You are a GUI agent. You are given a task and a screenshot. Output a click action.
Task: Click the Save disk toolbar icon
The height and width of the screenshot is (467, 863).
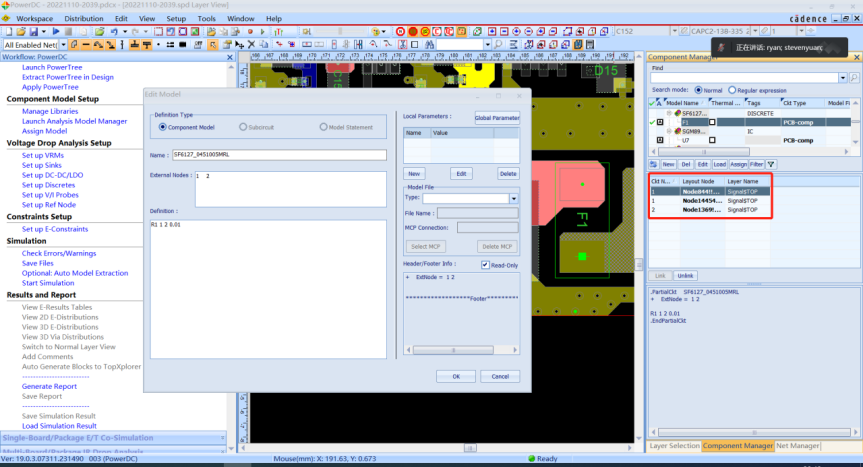pyautogui.click(x=34, y=31)
